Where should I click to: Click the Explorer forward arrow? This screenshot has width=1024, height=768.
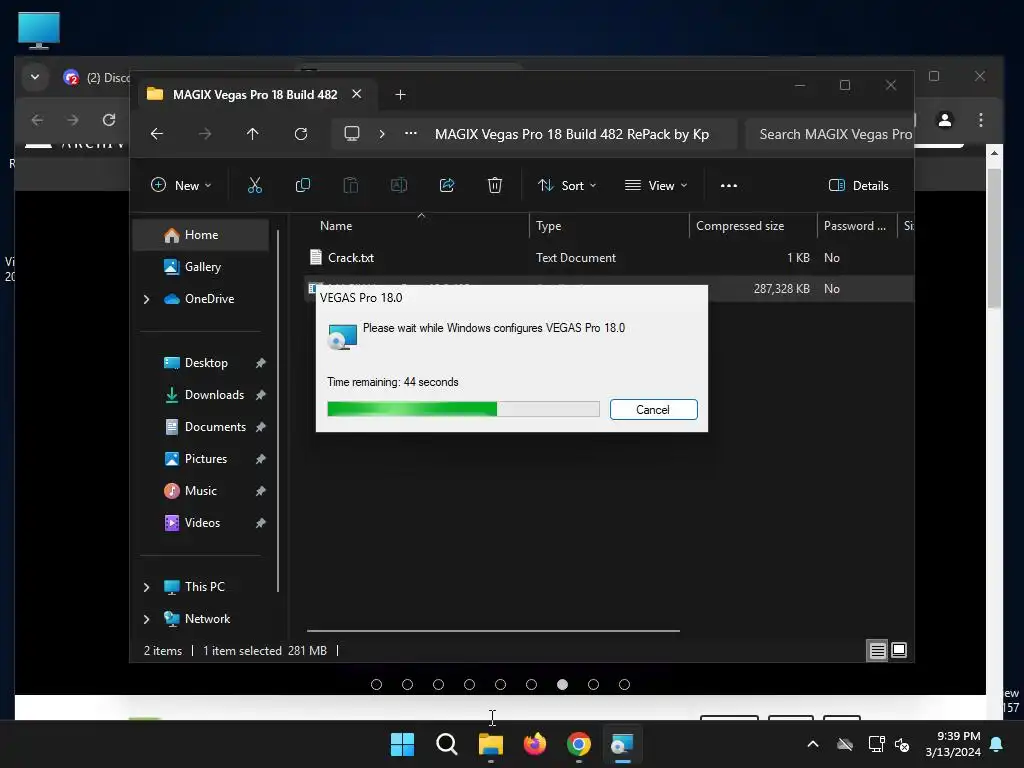205,134
